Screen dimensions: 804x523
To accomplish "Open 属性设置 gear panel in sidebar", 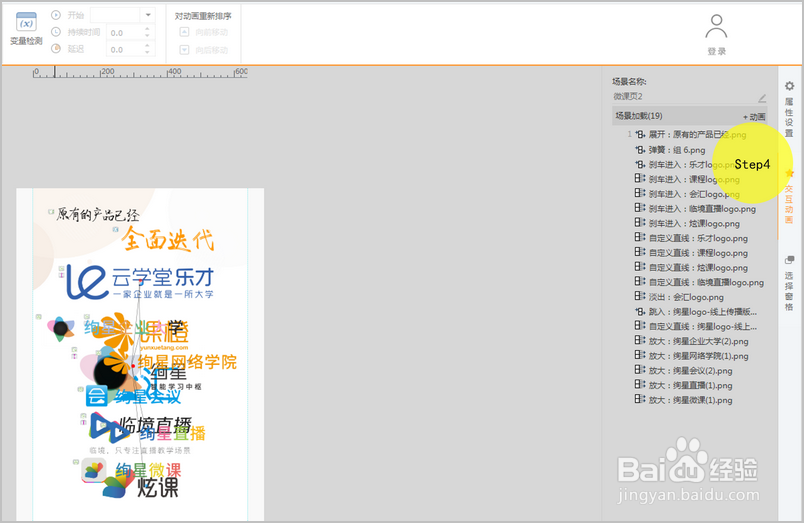I will point(789,109).
